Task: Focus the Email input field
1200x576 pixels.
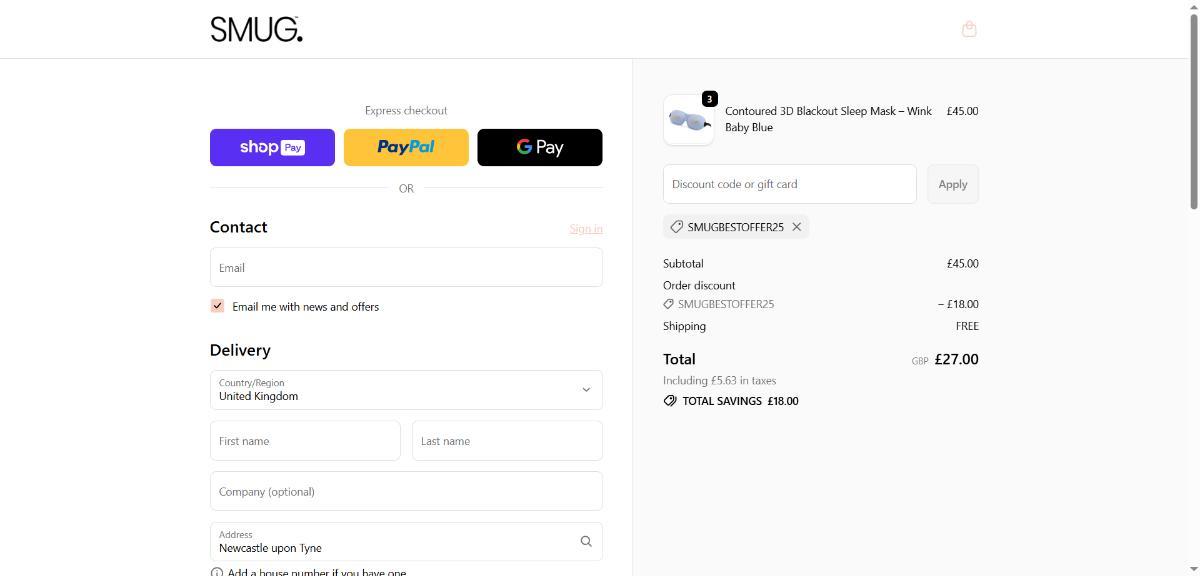Action: (406, 268)
